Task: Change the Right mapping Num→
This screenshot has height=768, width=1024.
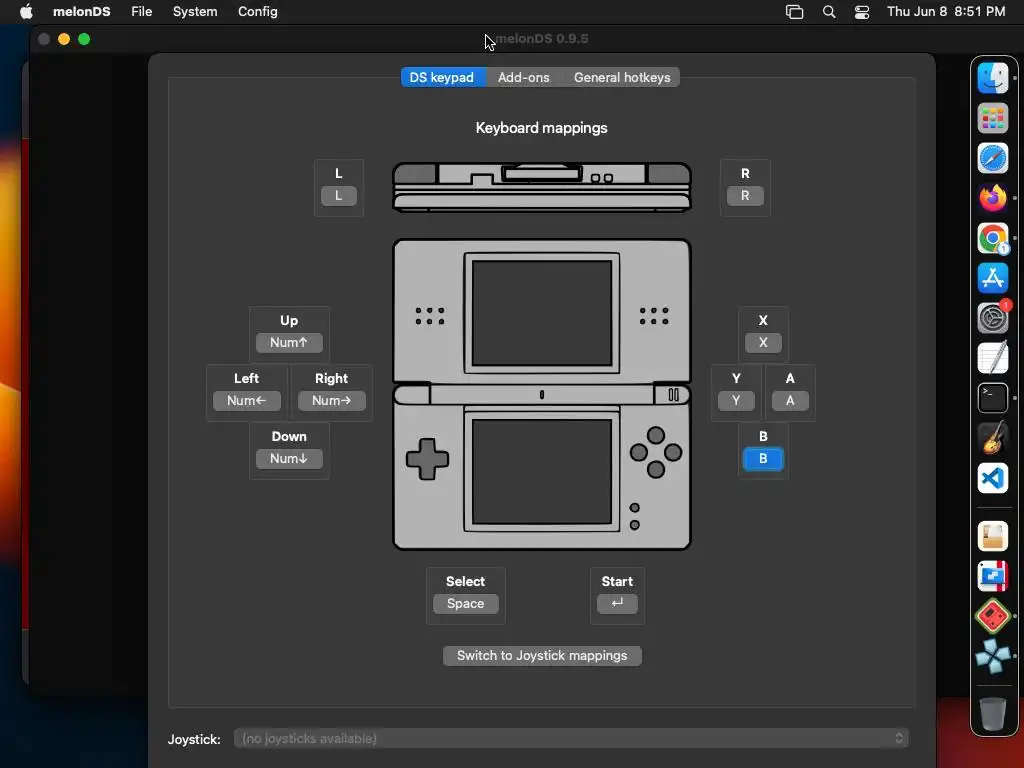Action: coord(332,401)
